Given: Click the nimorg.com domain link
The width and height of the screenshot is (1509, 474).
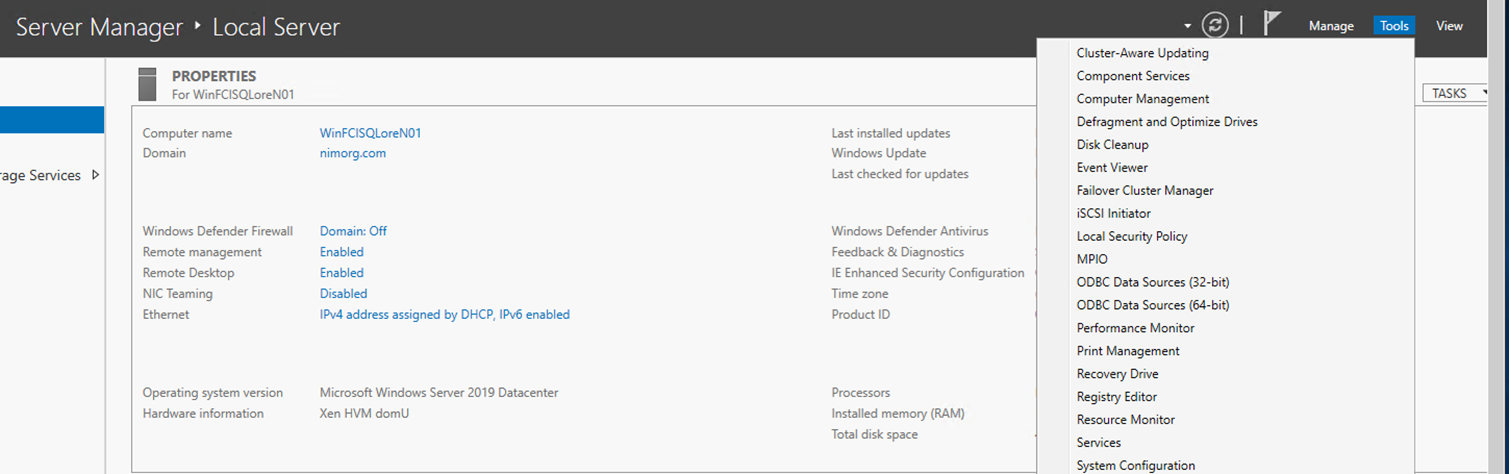Looking at the screenshot, I should [x=353, y=153].
